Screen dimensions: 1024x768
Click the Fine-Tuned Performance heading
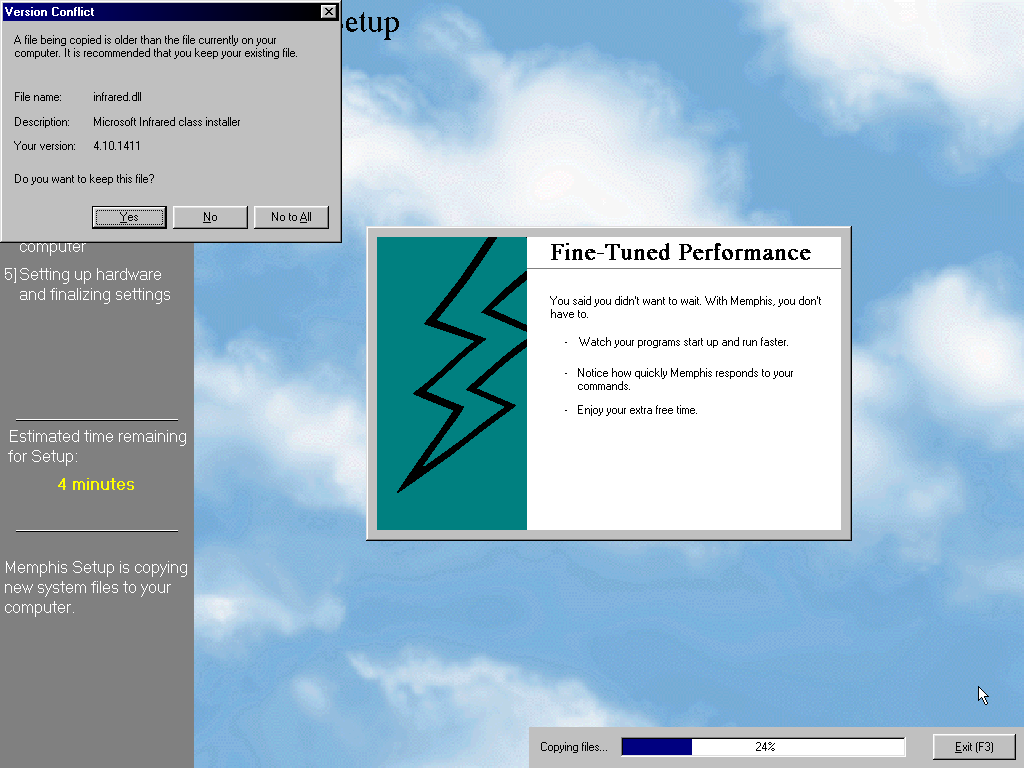(680, 252)
